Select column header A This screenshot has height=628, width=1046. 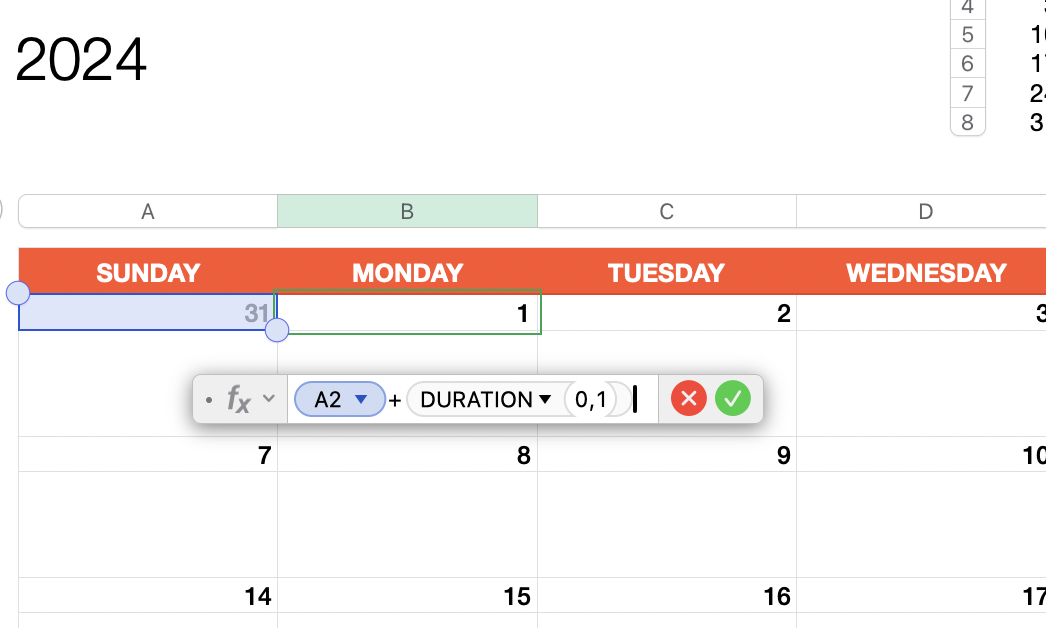coord(147,211)
